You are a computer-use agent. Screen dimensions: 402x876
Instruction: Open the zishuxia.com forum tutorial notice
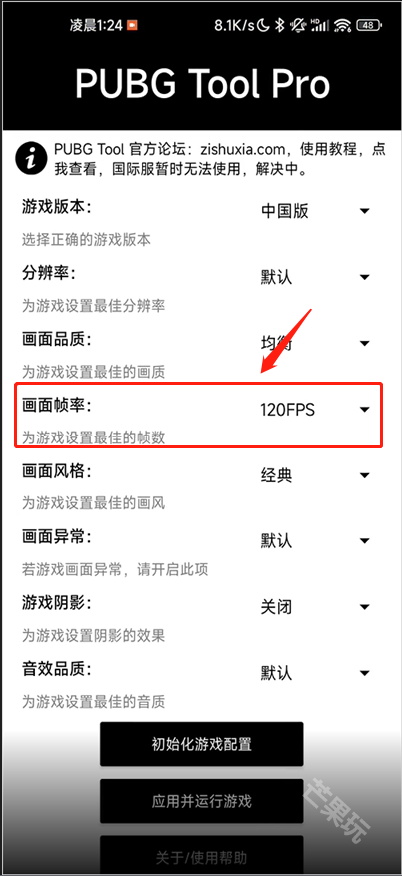[x=219, y=159]
